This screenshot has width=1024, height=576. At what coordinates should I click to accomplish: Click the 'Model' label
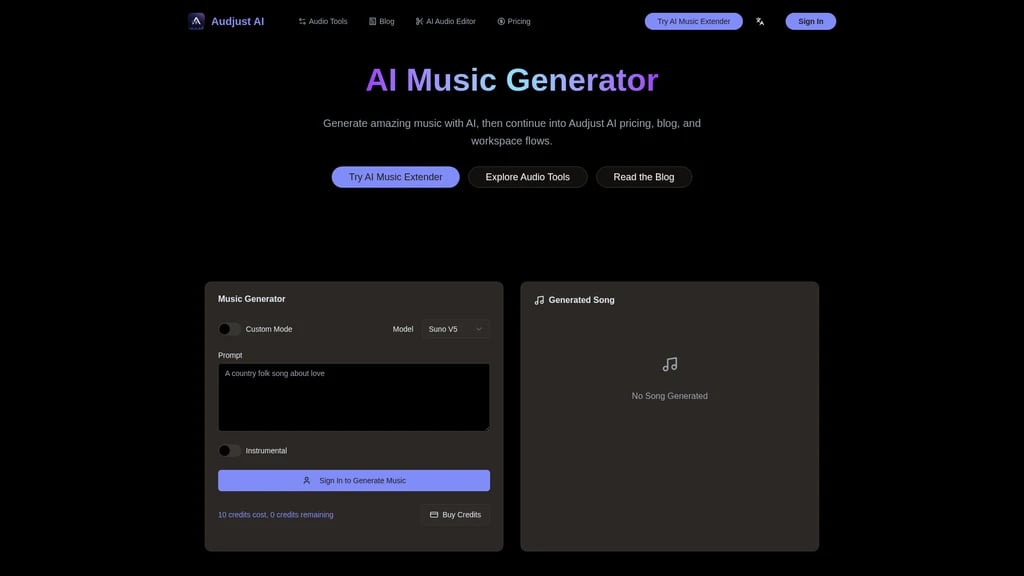pos(403,329)
